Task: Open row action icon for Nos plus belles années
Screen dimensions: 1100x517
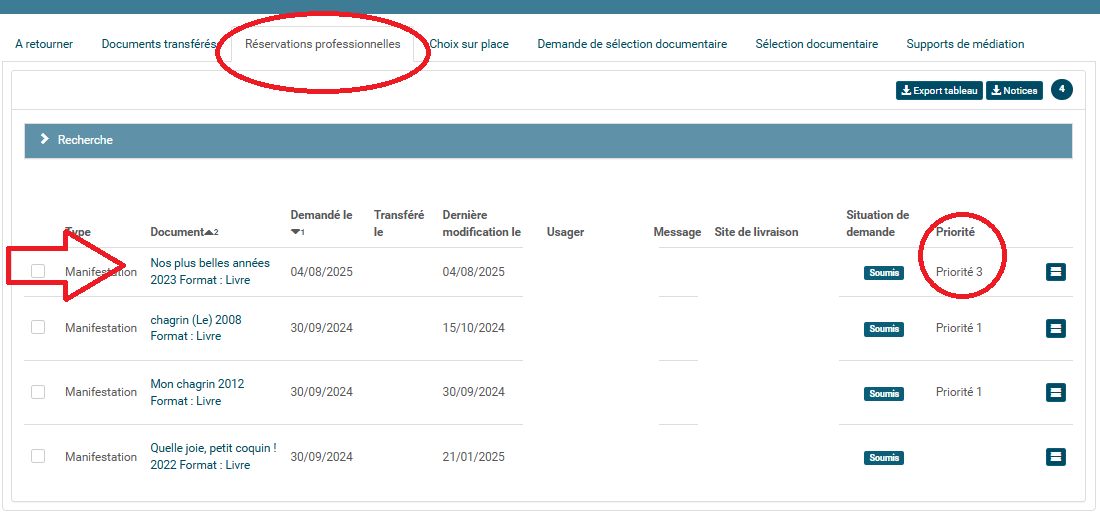Action: tap(1055, 272)
